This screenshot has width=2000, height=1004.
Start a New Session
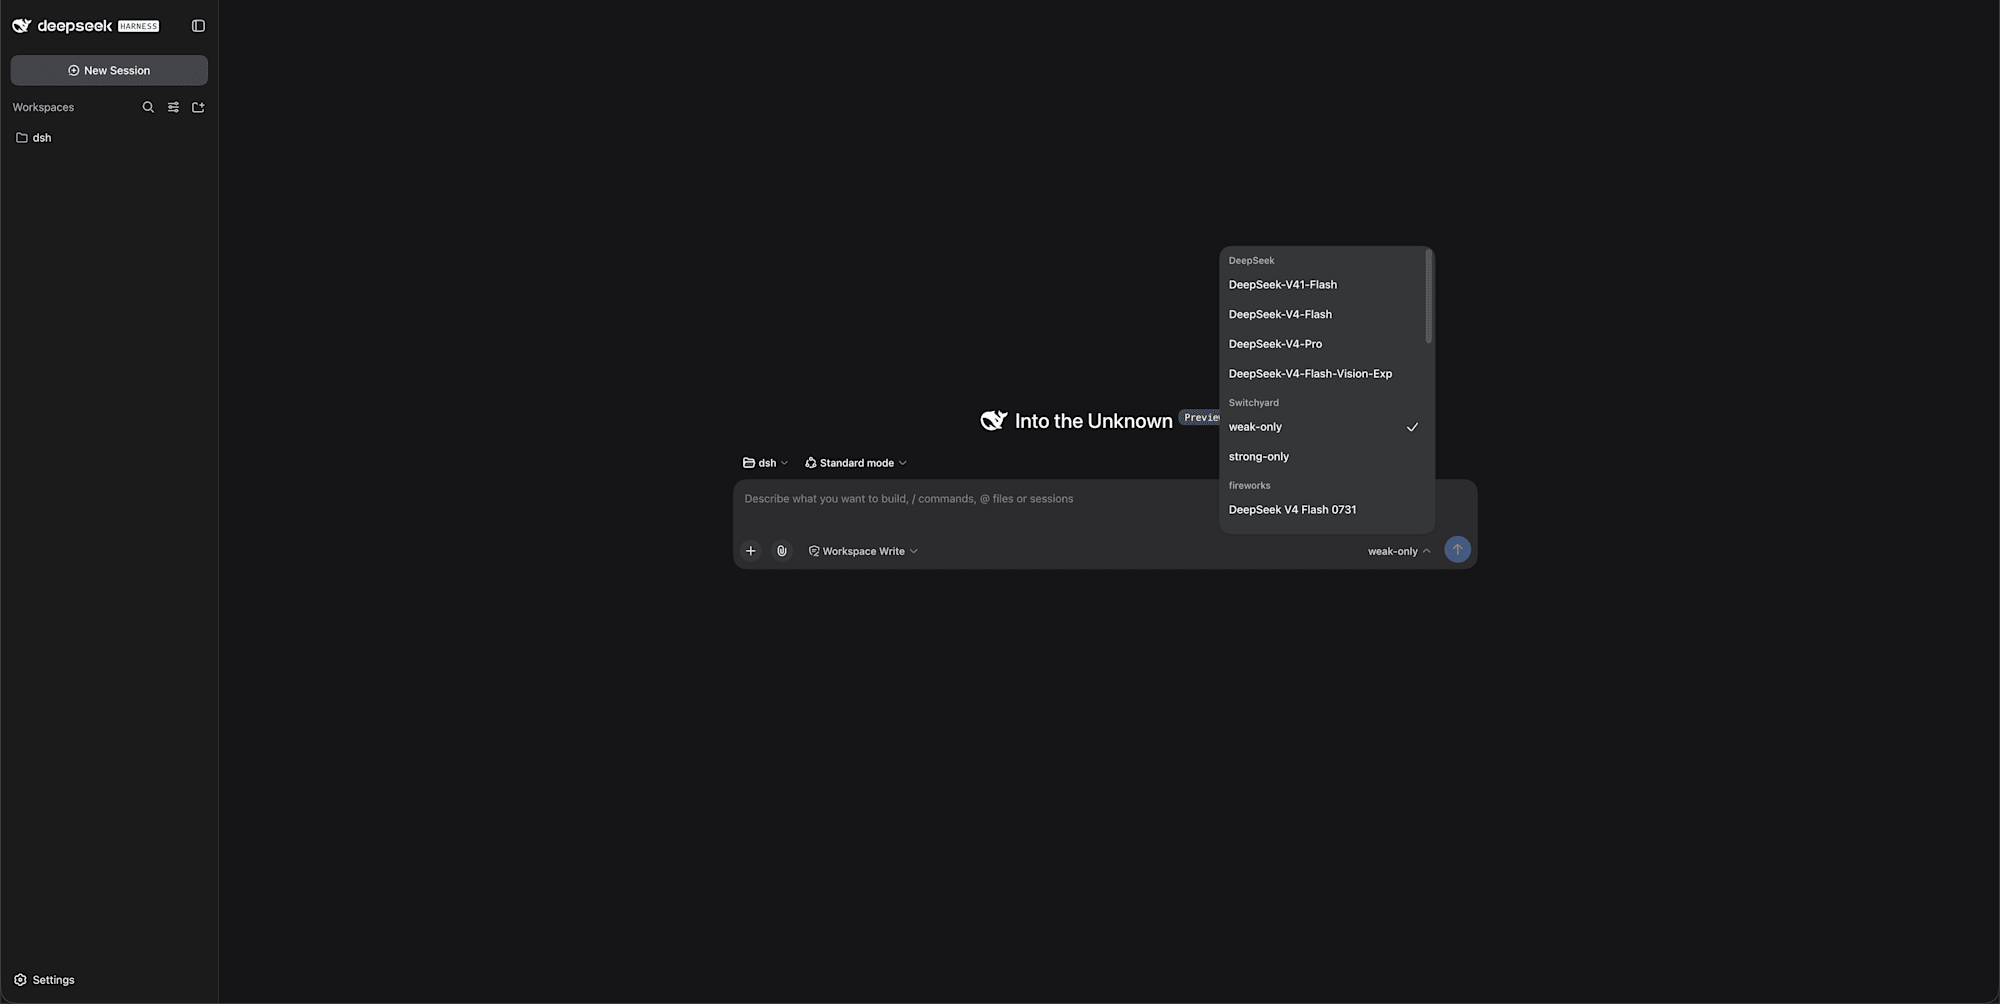tap(109, 70)
